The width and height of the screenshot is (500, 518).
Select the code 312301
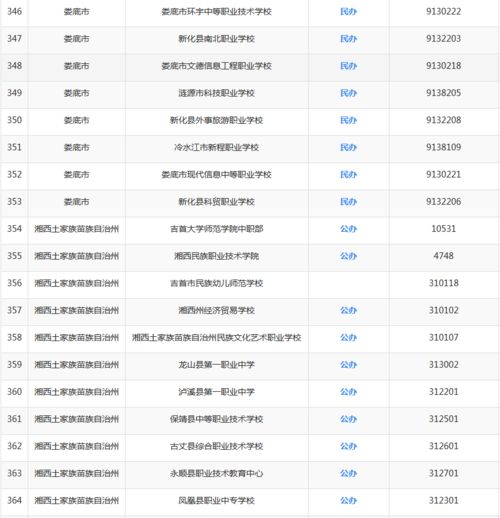(x=443, y=501)
